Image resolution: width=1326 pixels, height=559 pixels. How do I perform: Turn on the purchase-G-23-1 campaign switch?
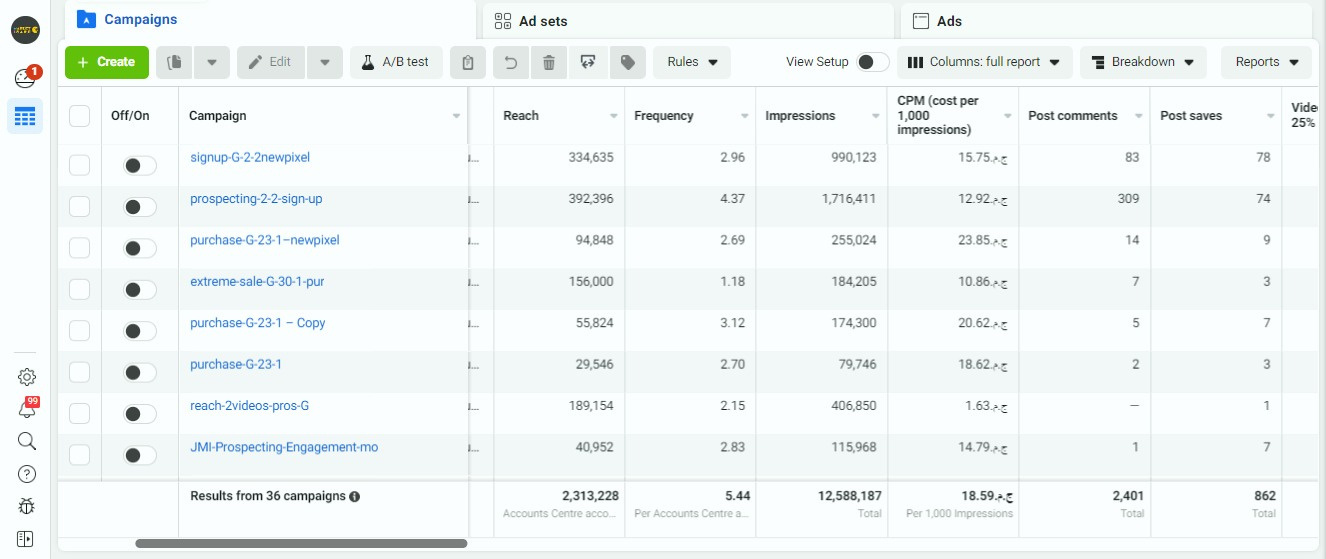[x=139, y=372]
